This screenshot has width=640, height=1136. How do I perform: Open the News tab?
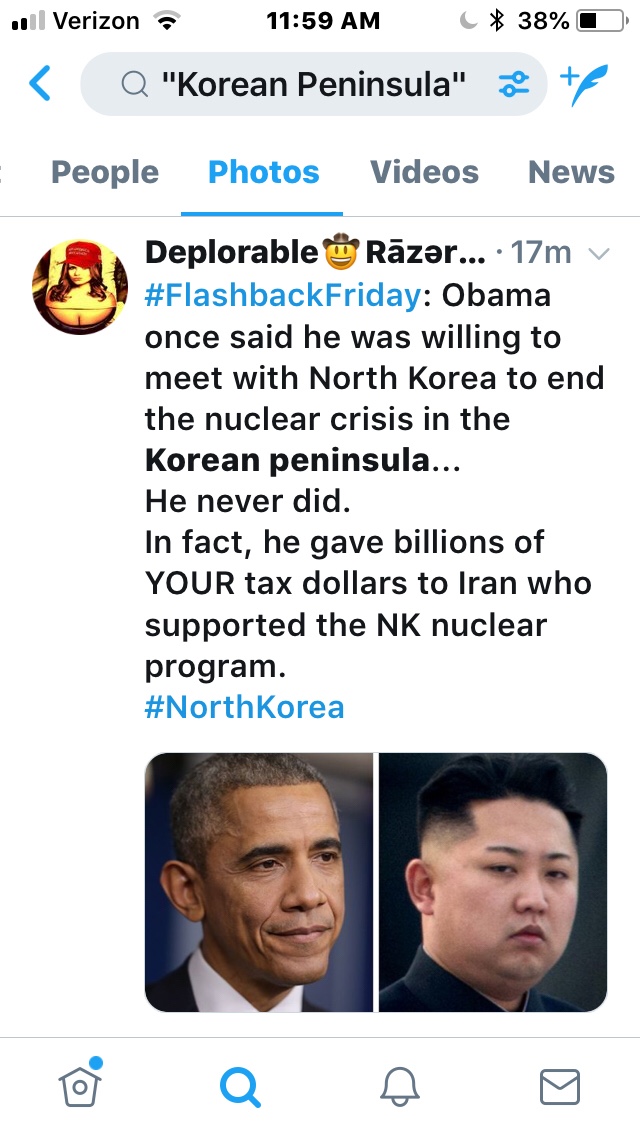click(x=571, y=172)
